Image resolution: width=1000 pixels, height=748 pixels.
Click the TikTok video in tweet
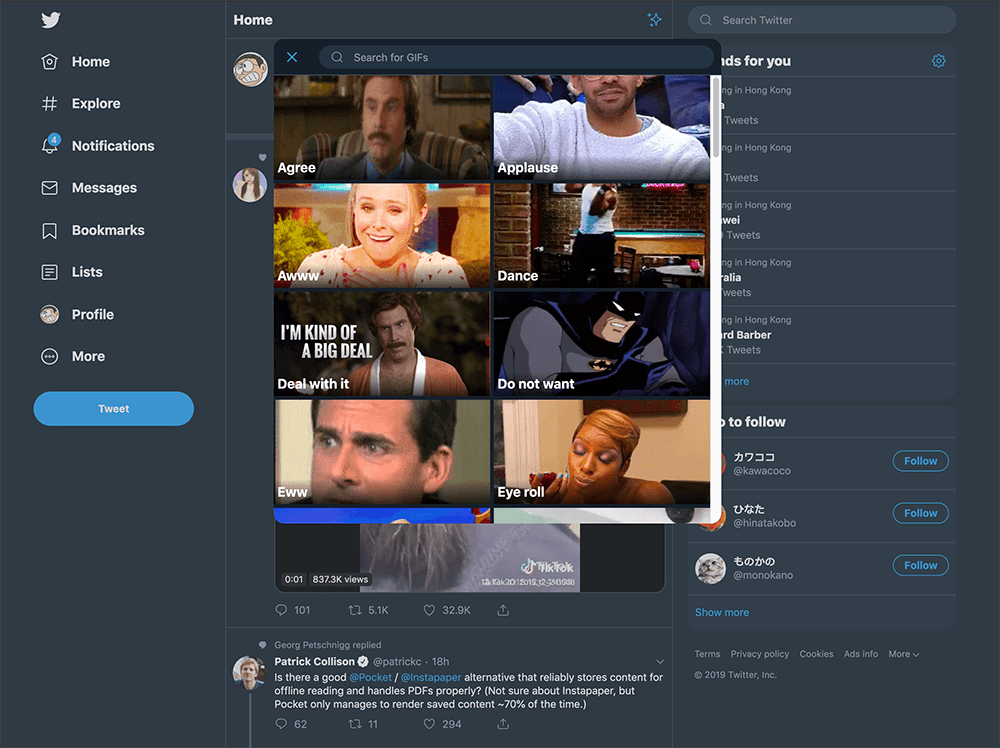(470, 558)
